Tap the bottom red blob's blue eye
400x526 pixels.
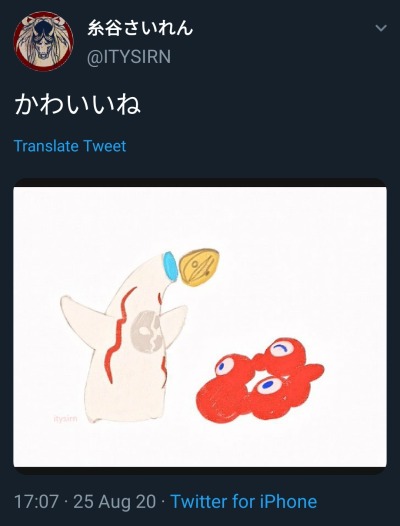click(269, 384)
